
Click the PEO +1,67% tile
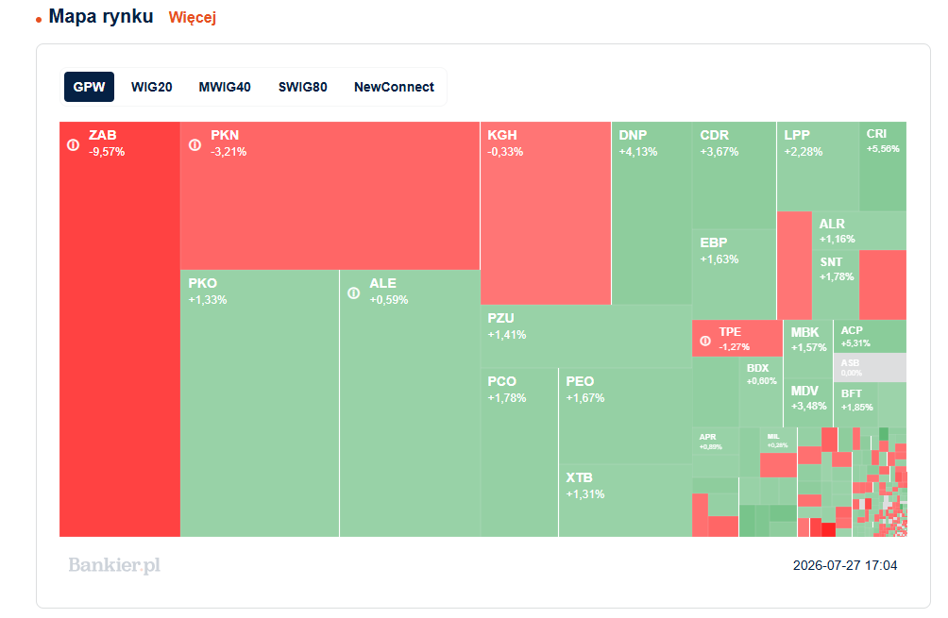625,416
